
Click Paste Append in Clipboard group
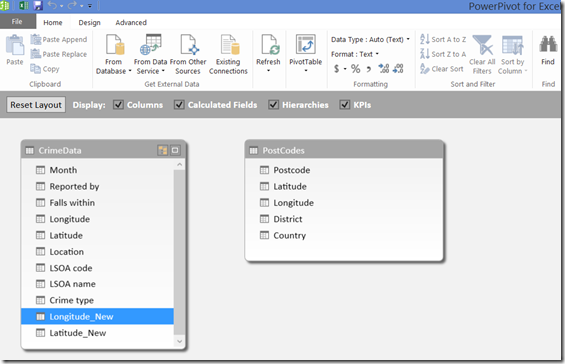[59, 39]
